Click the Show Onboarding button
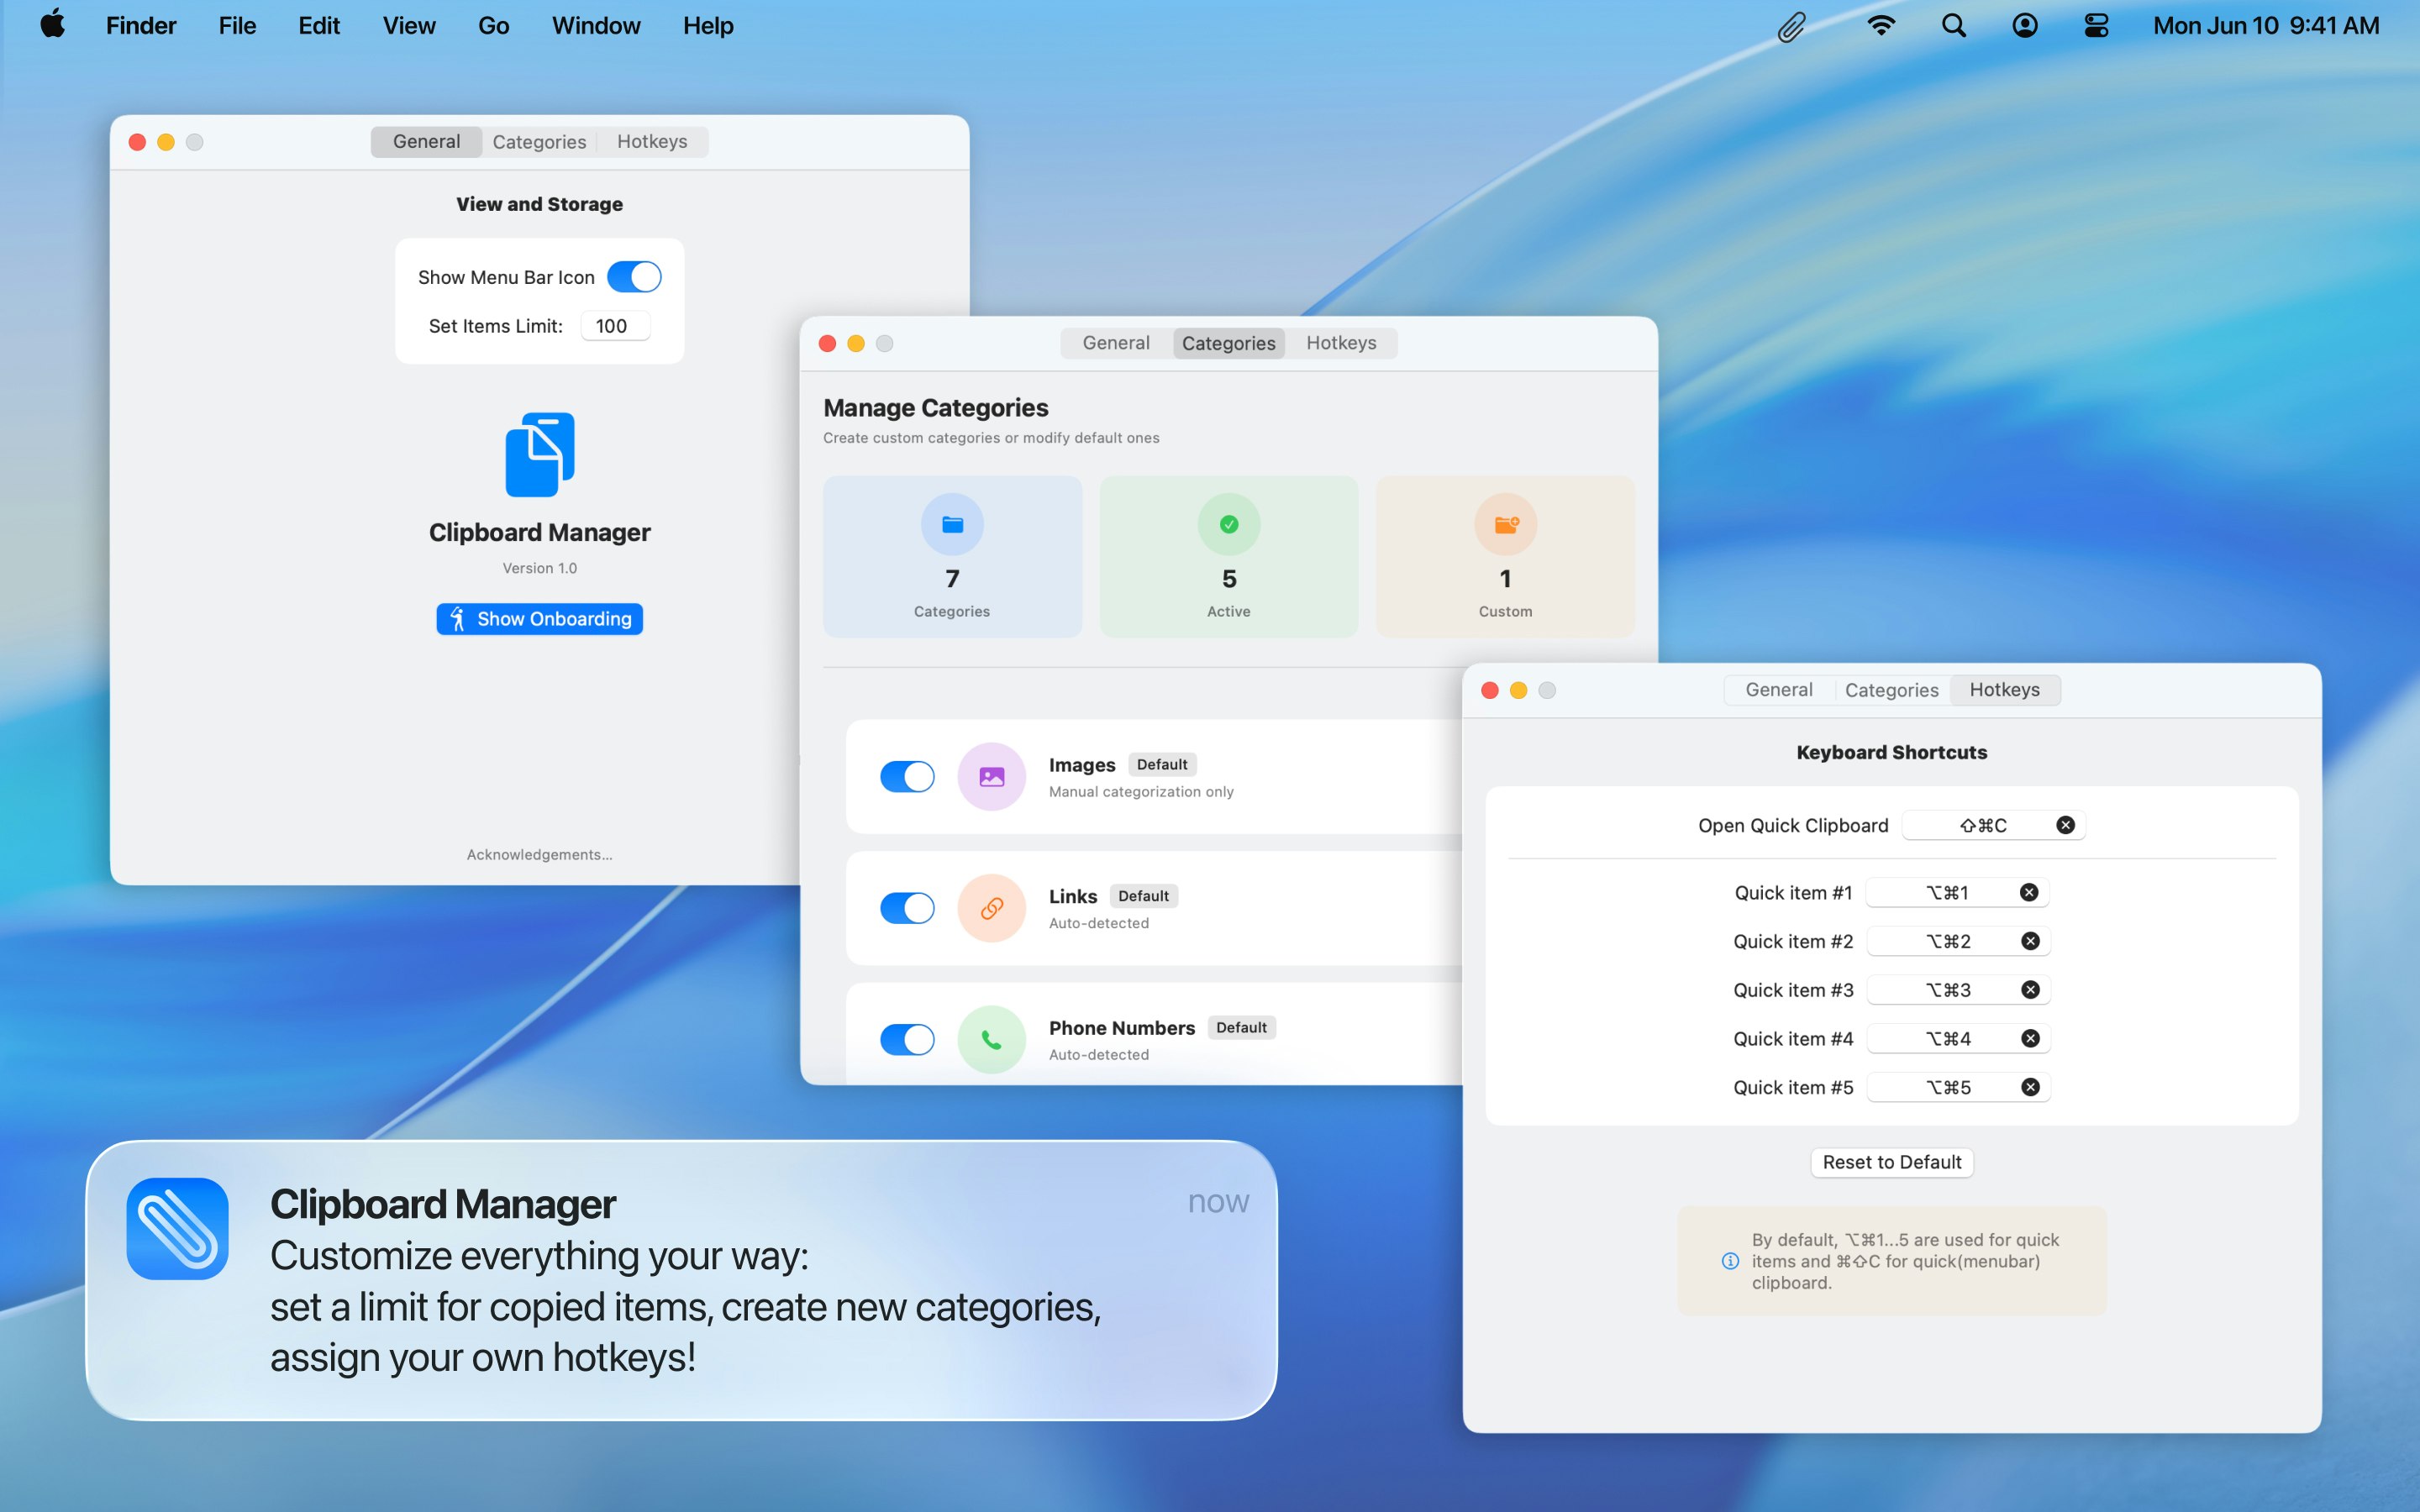This screenshot has width=2420, height=1512. click(539, 618)
